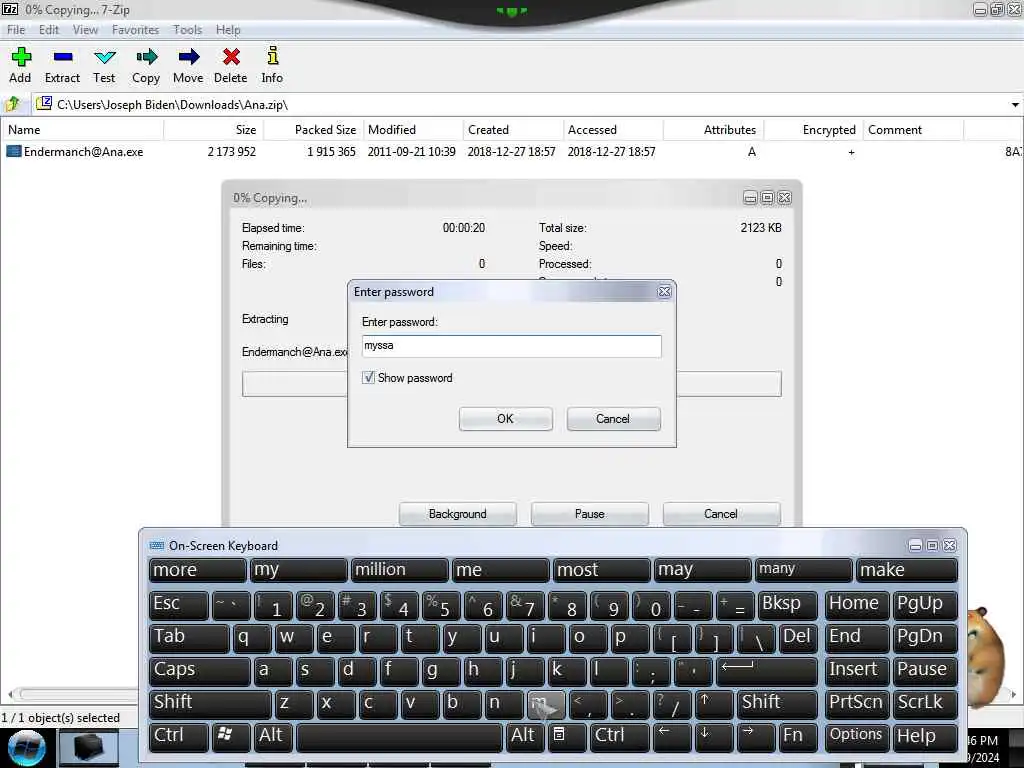Choose the 'million' word suggestion
This screenshot has height=768, width=1024.
click(x=400, y=570)
